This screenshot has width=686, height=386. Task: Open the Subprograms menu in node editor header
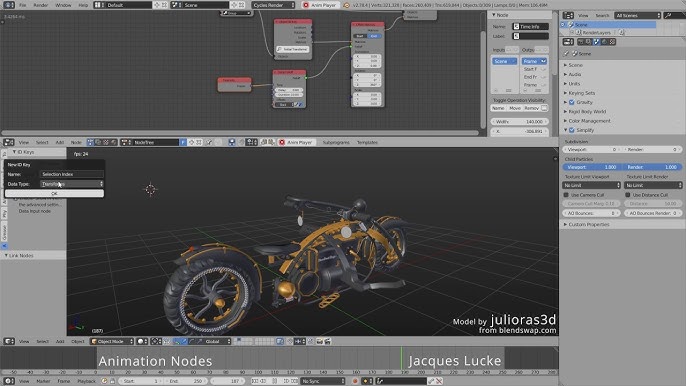point(336,142)
